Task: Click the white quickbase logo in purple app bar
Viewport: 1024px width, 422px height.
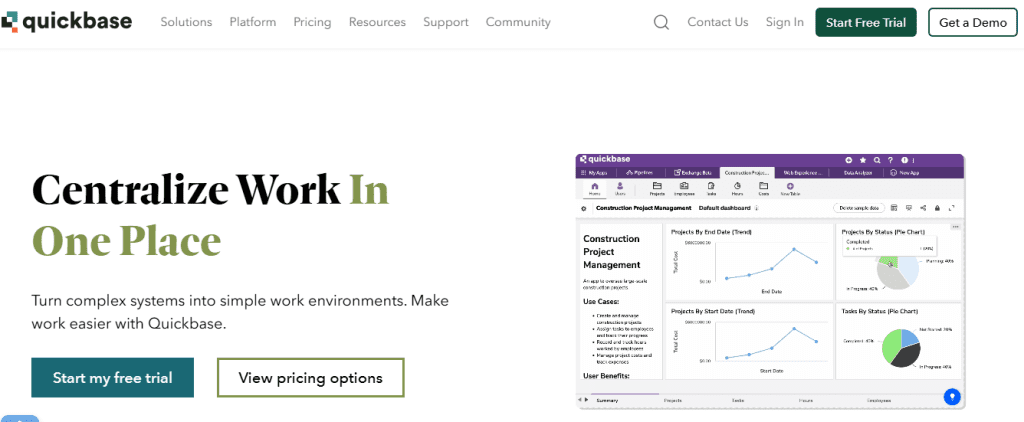Action: [x=605, y=159]
